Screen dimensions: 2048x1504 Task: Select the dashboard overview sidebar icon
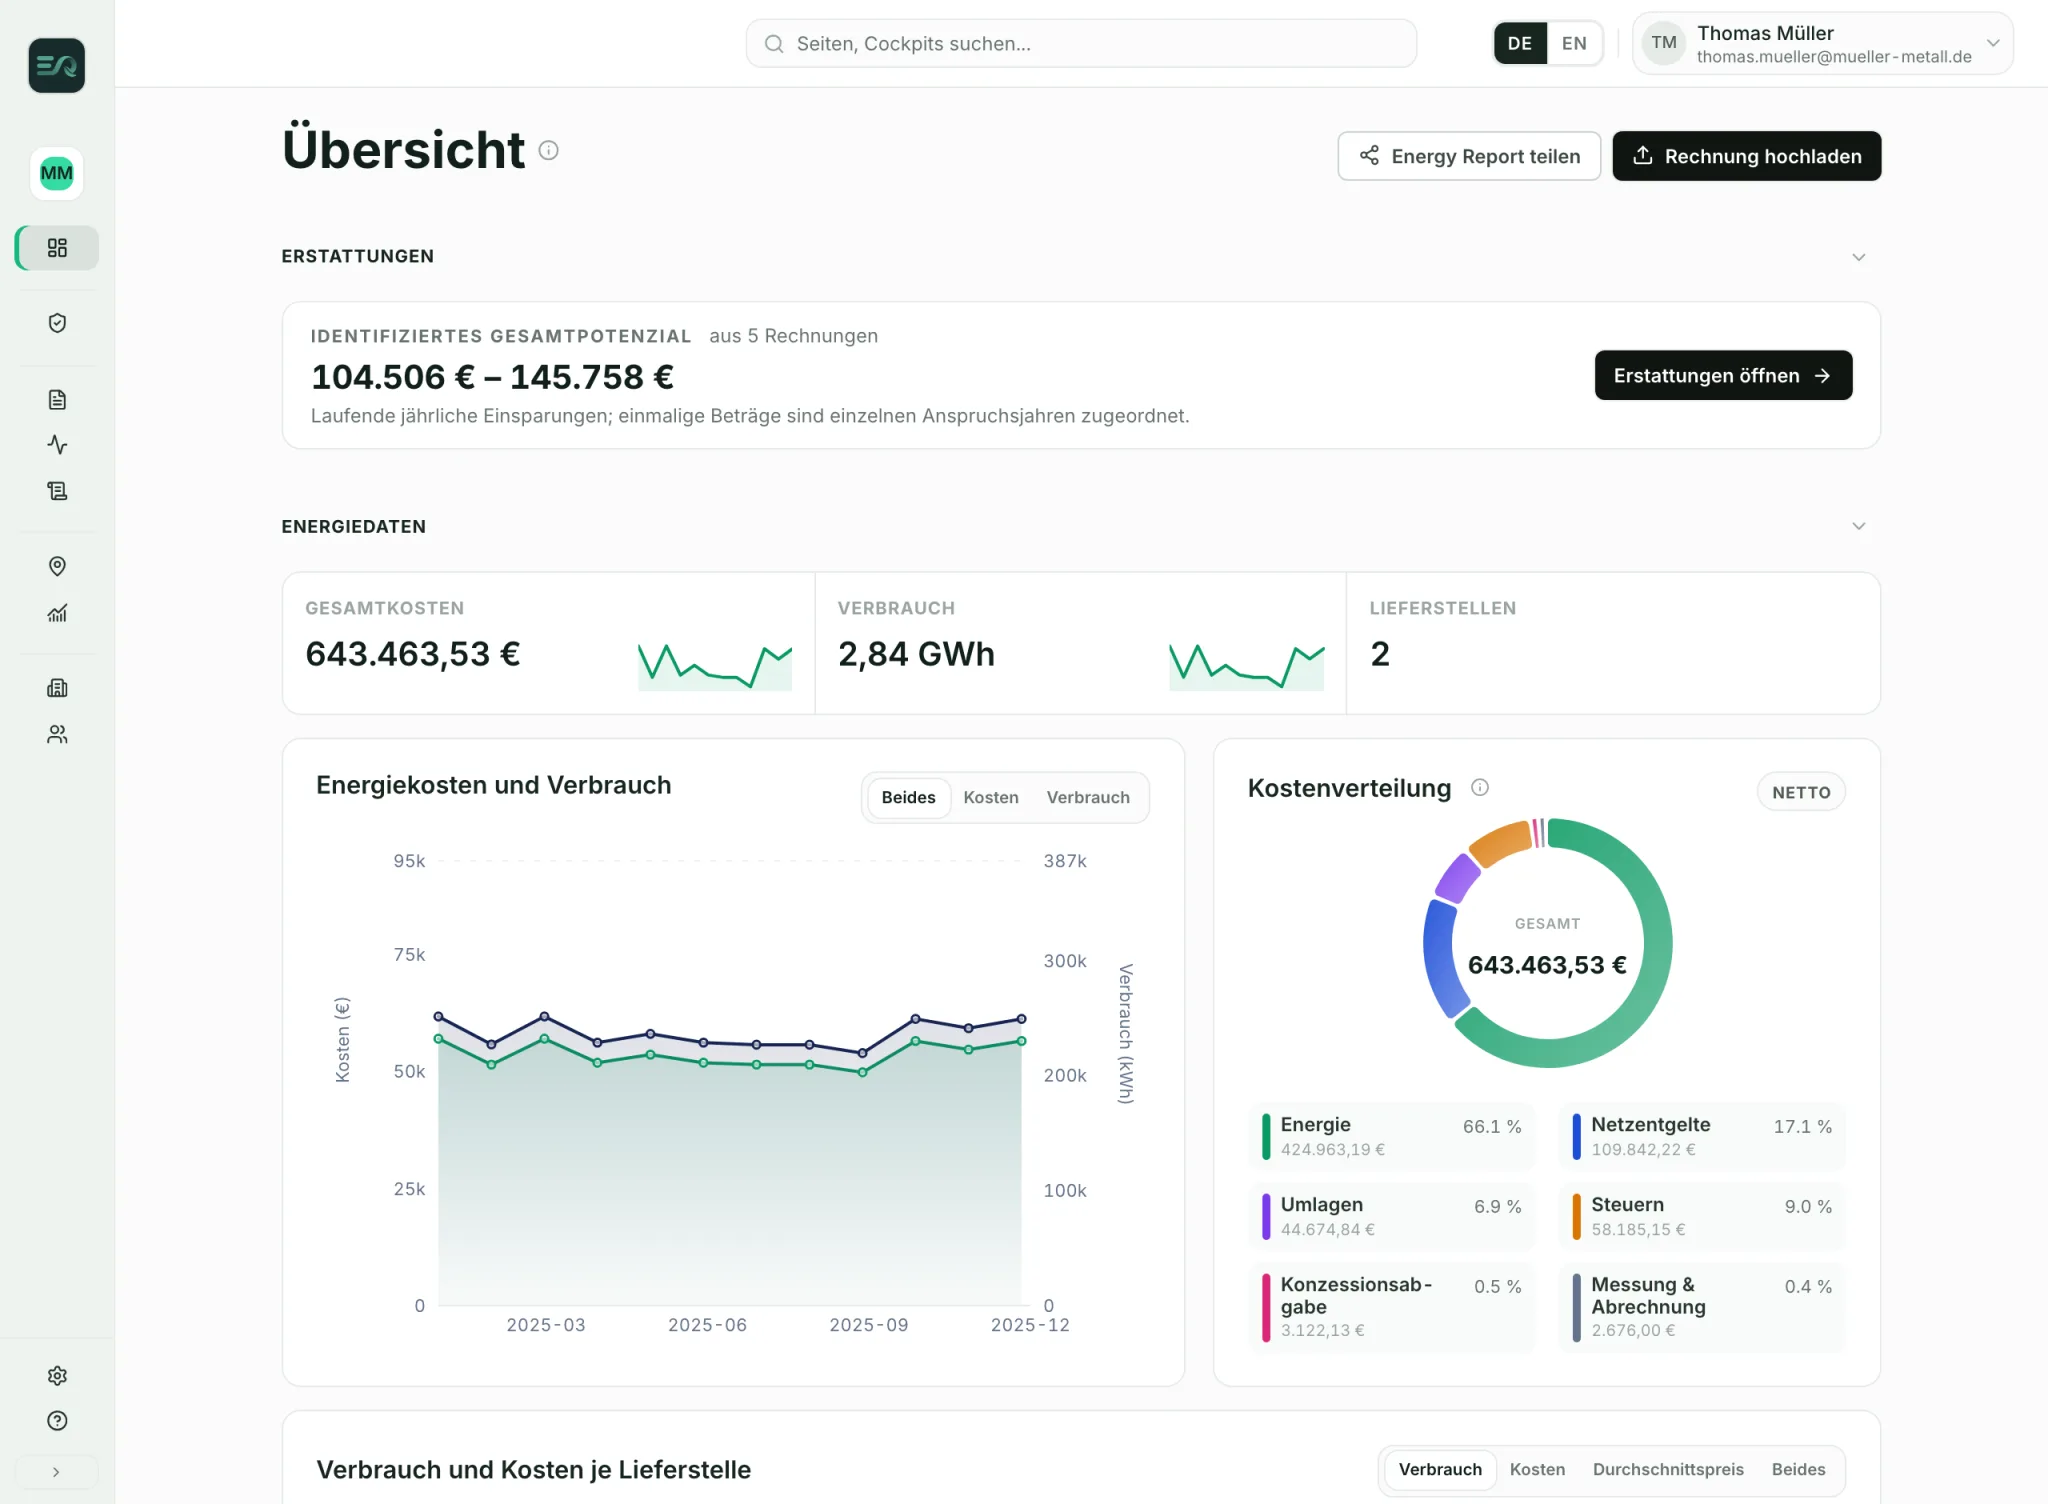57,248
